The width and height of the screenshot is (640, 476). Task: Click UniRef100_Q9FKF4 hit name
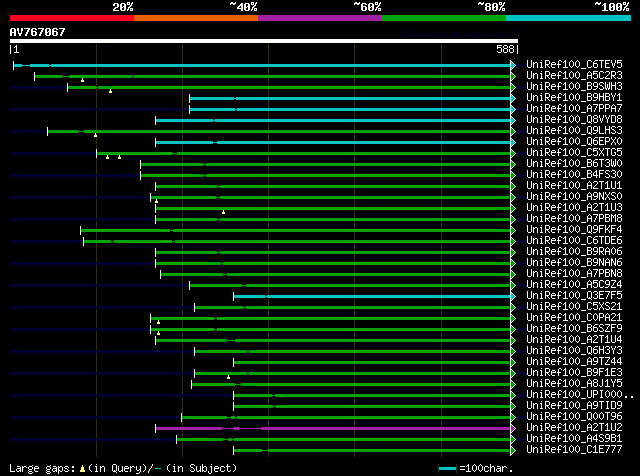574,230
